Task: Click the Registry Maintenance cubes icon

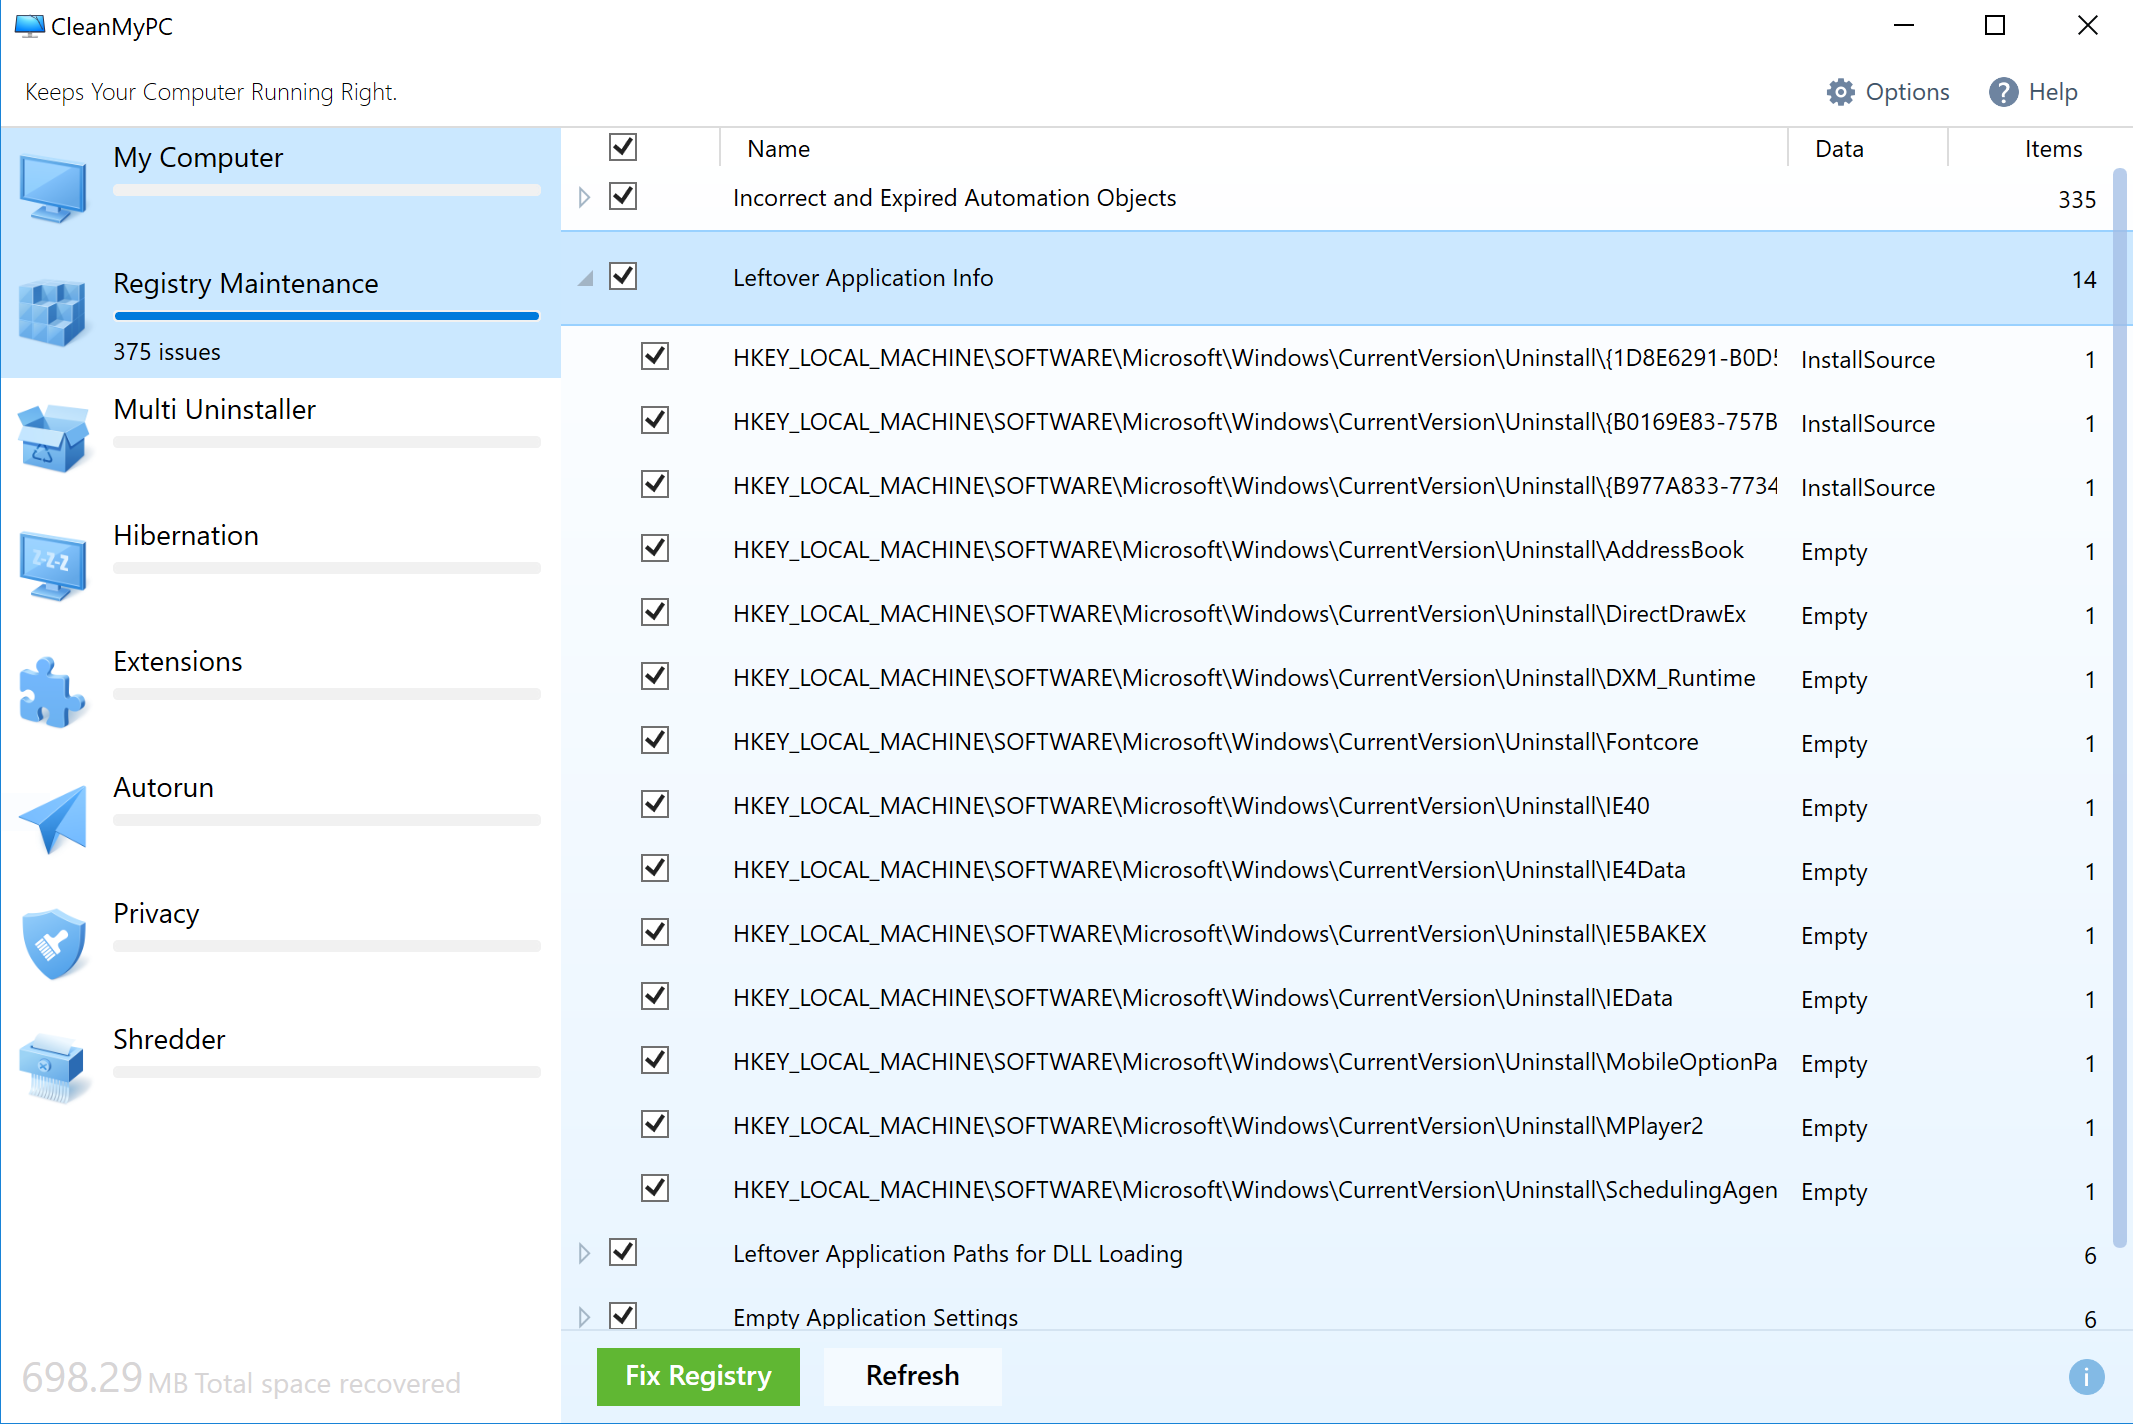Action: [53, 314]
